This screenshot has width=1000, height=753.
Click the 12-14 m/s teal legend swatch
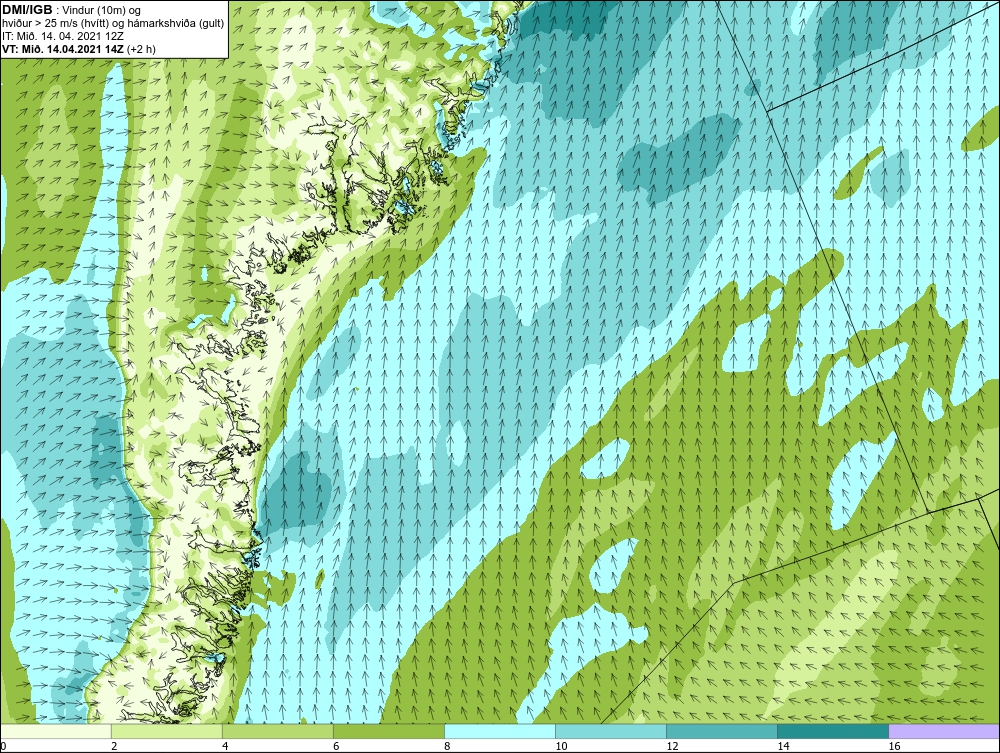(722, 731)
